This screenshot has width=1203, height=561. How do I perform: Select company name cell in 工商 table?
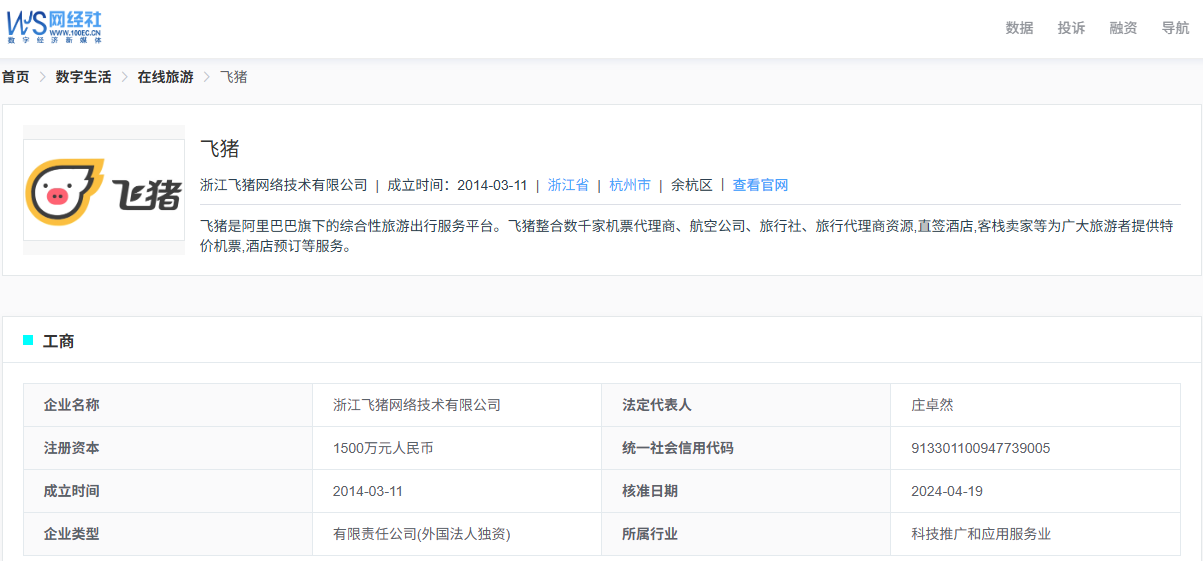(457, 405)
